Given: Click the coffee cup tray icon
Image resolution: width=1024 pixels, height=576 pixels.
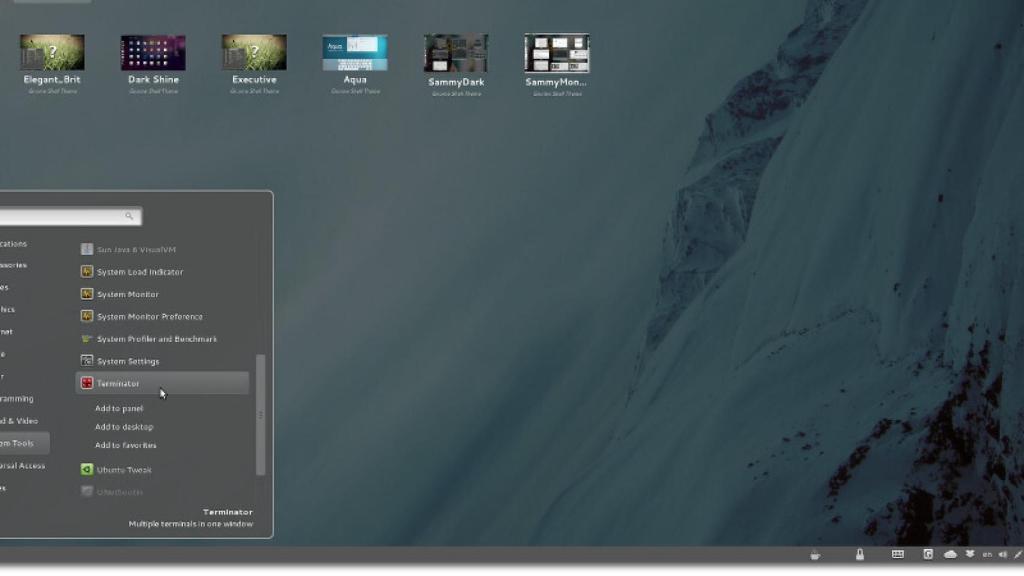Looking at the screenshot, I should [x=815, y=554].
